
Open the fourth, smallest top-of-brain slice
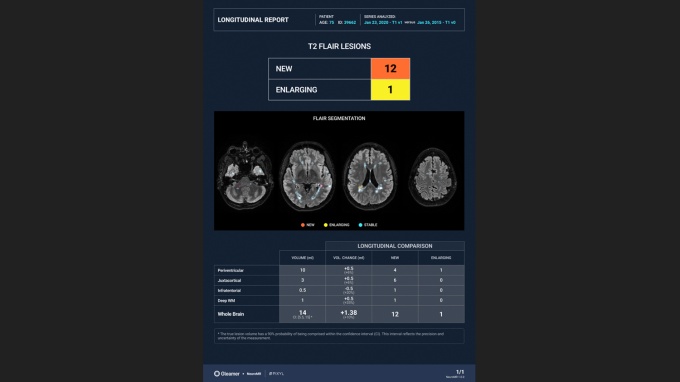click(x=432, y=176)
